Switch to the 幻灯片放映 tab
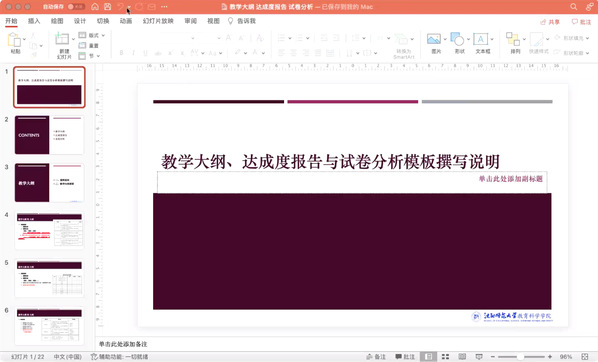The image size is (598, 362). 158,21
